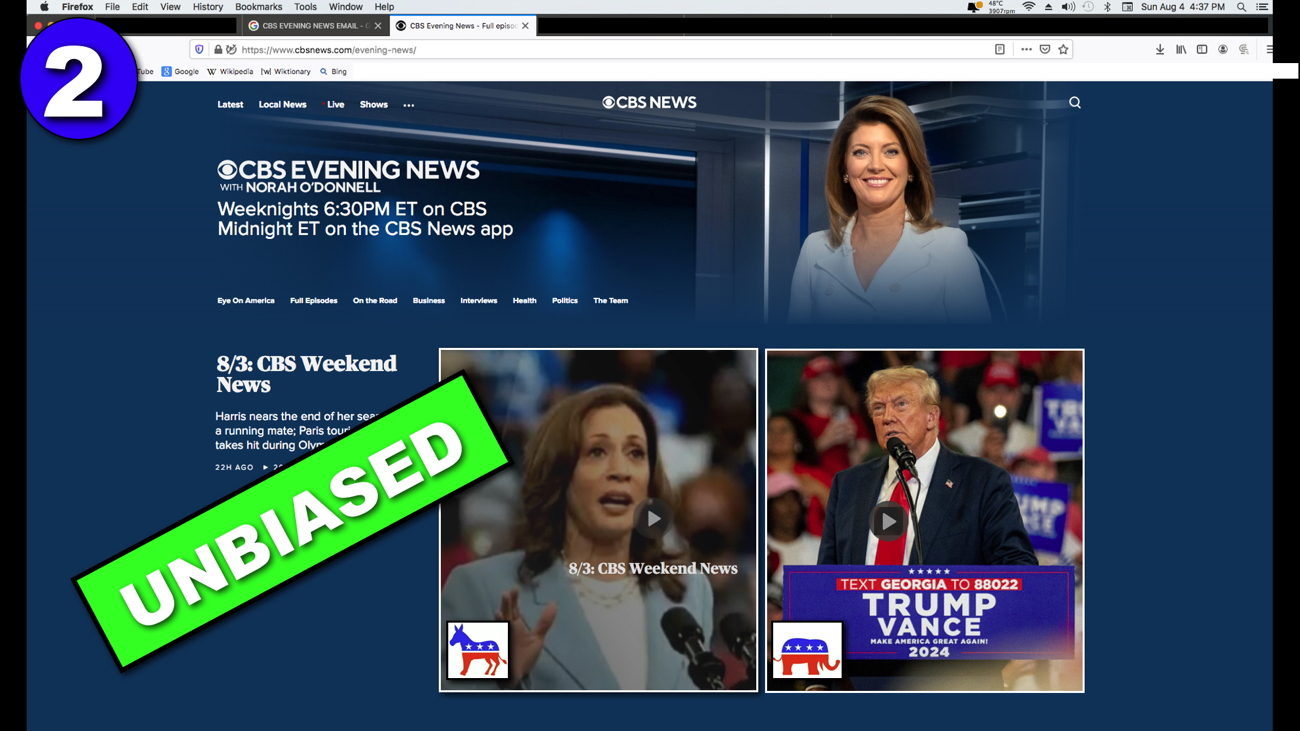The width and height of the screenshot is (1300, 731).
Task: Toggle Reader View icon in address bar
Action: pyautogui.click(x=1000, y=49)
